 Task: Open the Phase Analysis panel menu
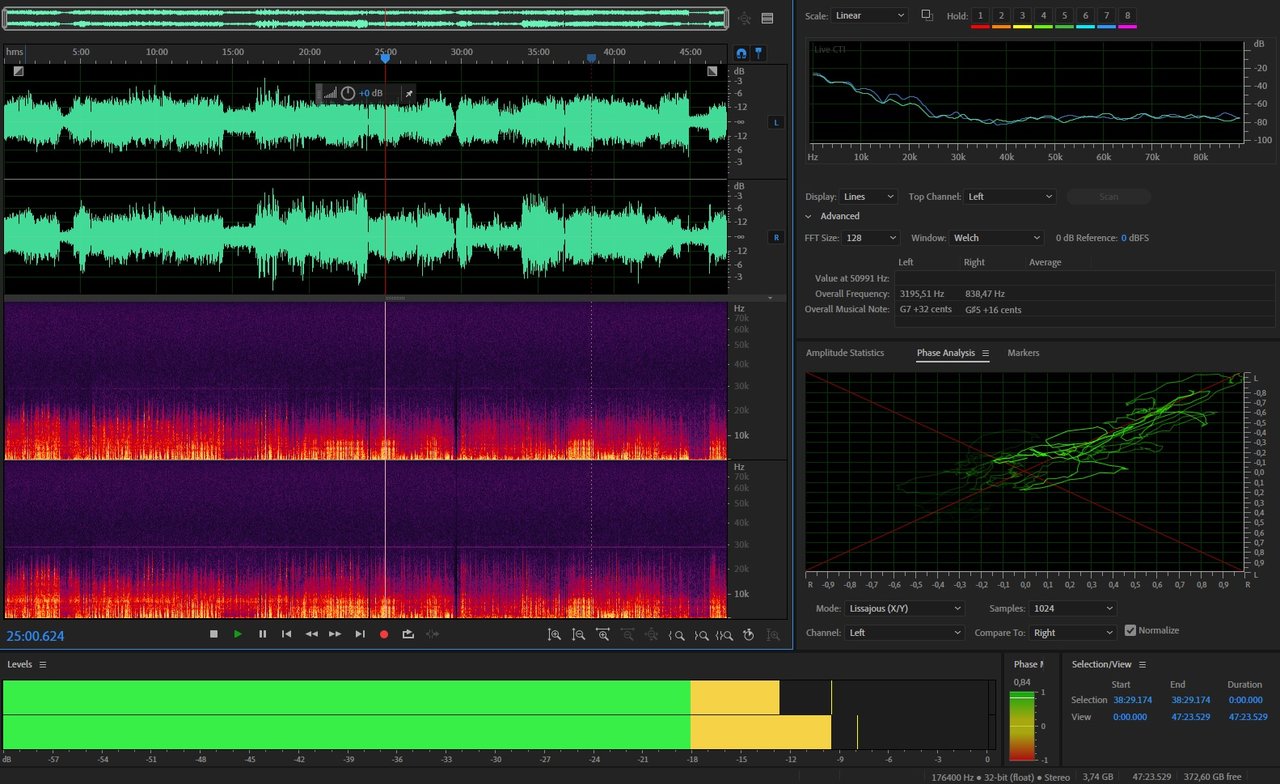(x=985, y=353)
